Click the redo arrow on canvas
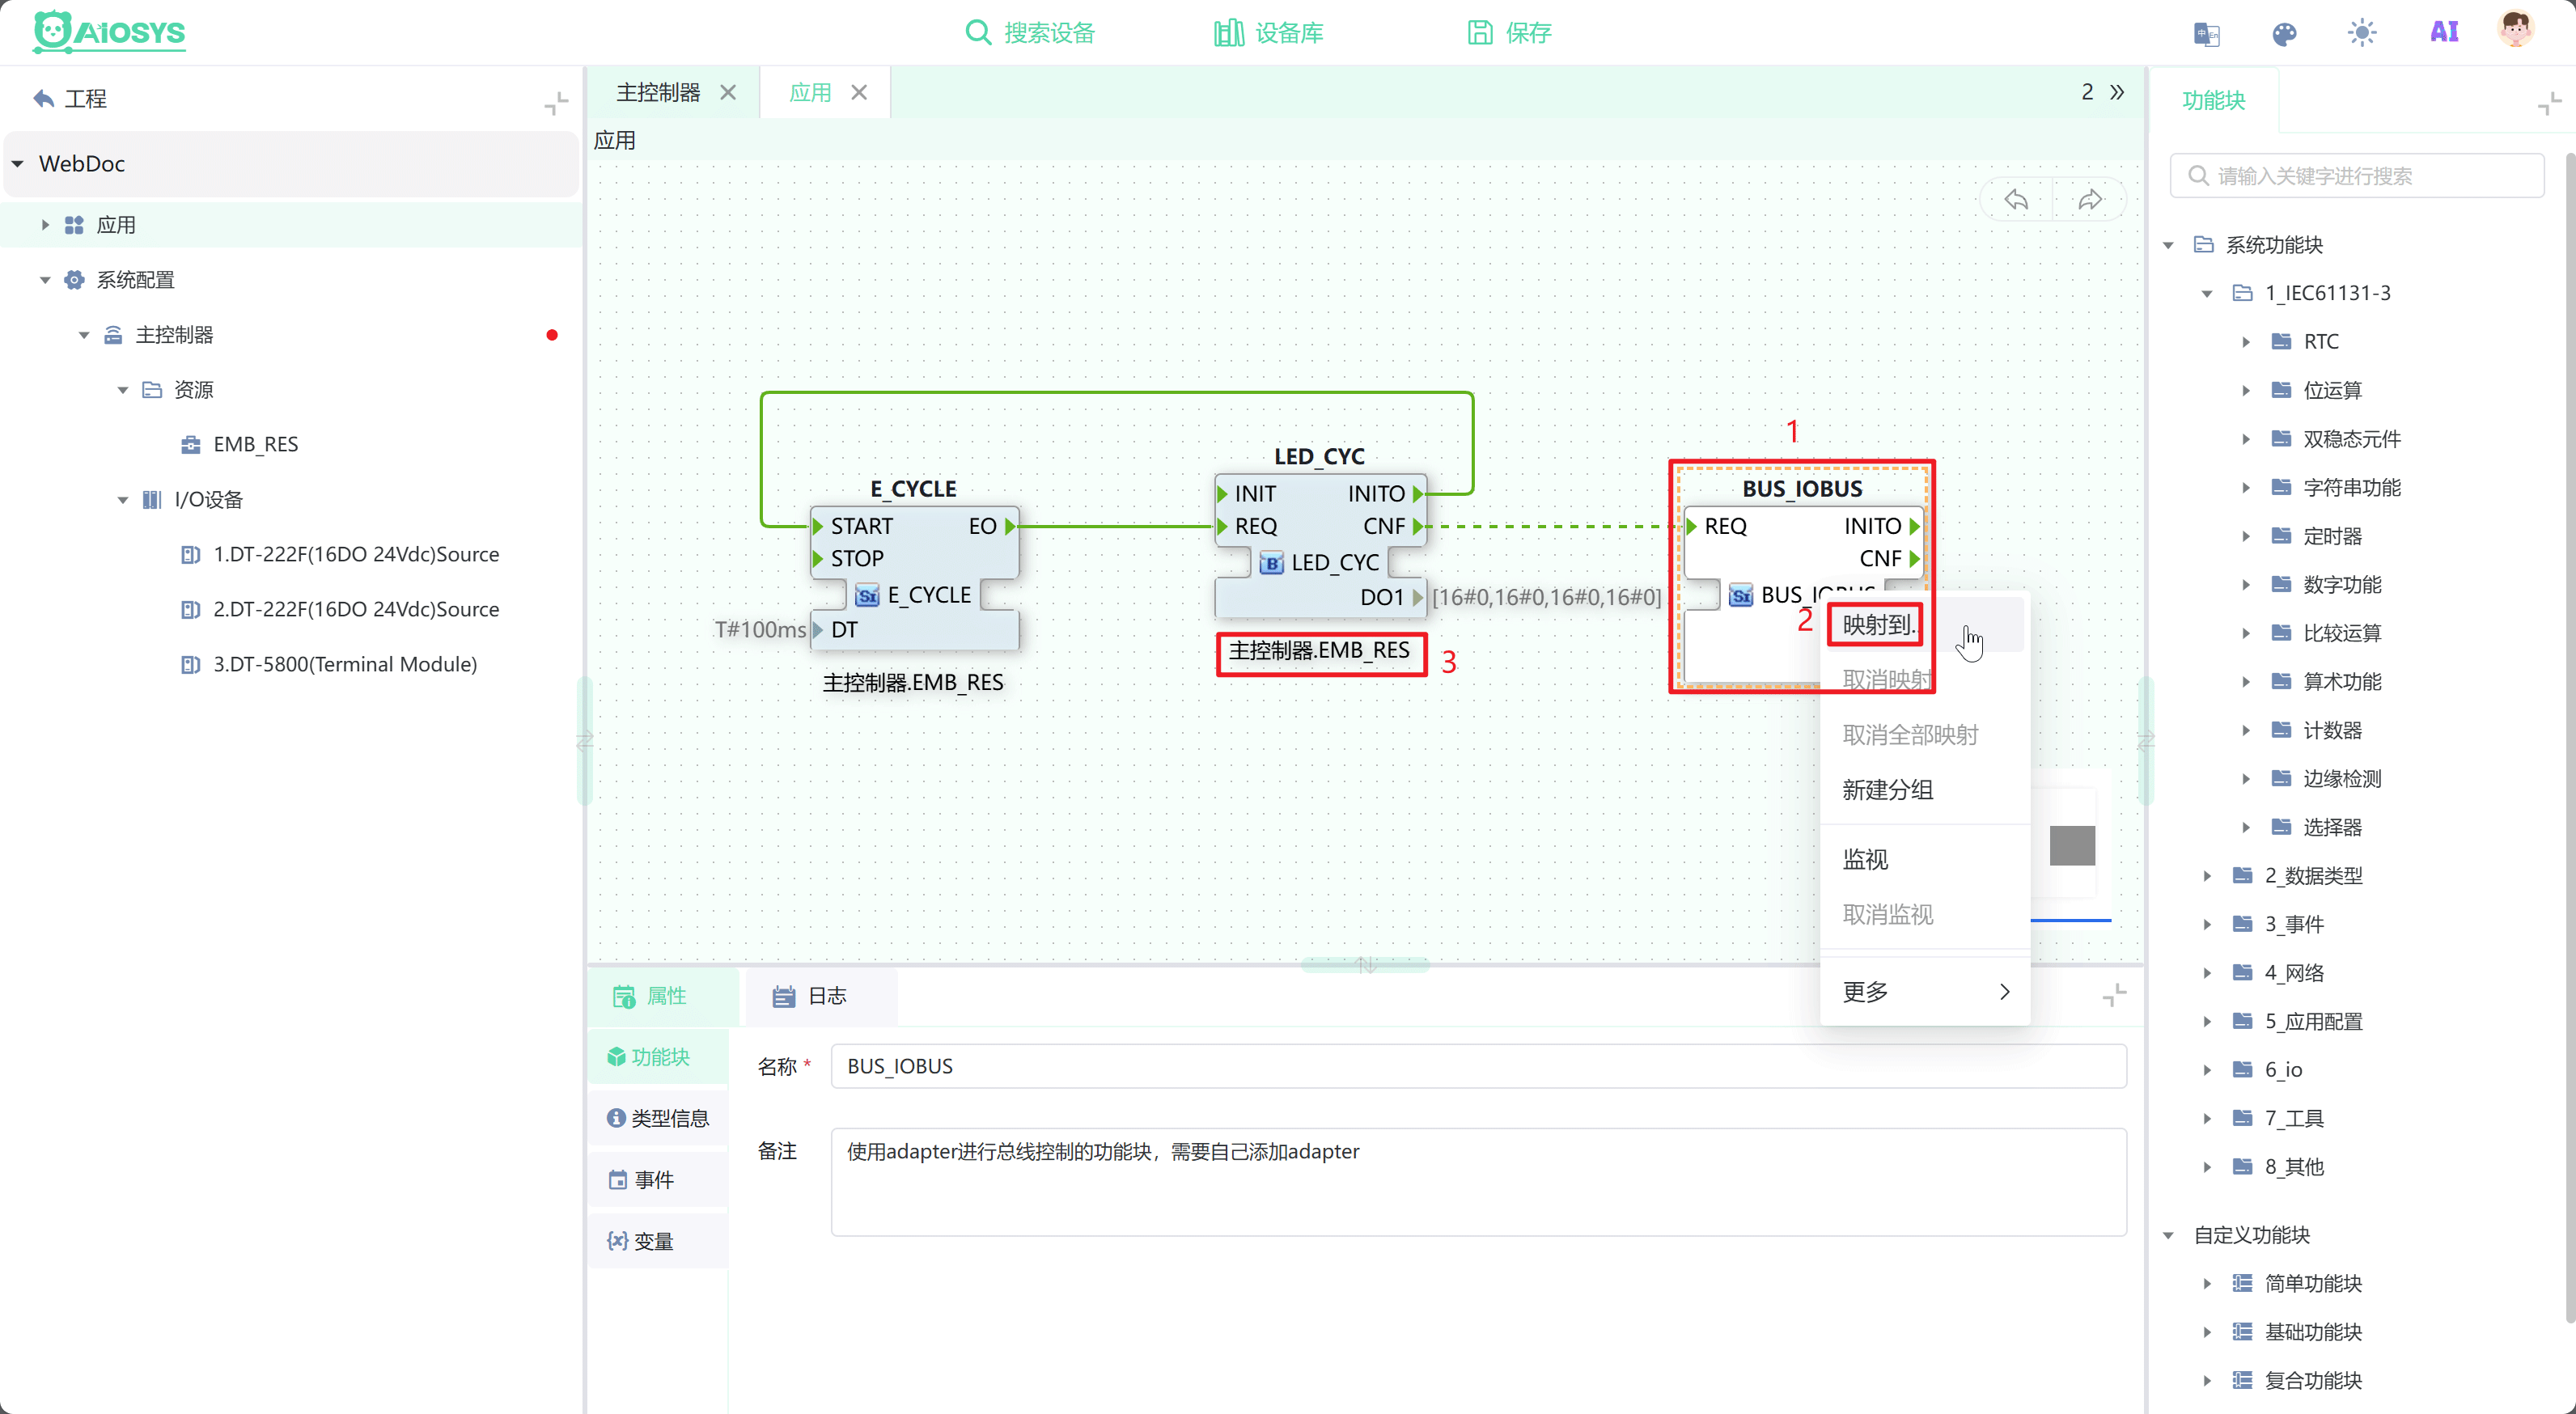This screenshot has height=1414, width=2576. [2090, 200]
